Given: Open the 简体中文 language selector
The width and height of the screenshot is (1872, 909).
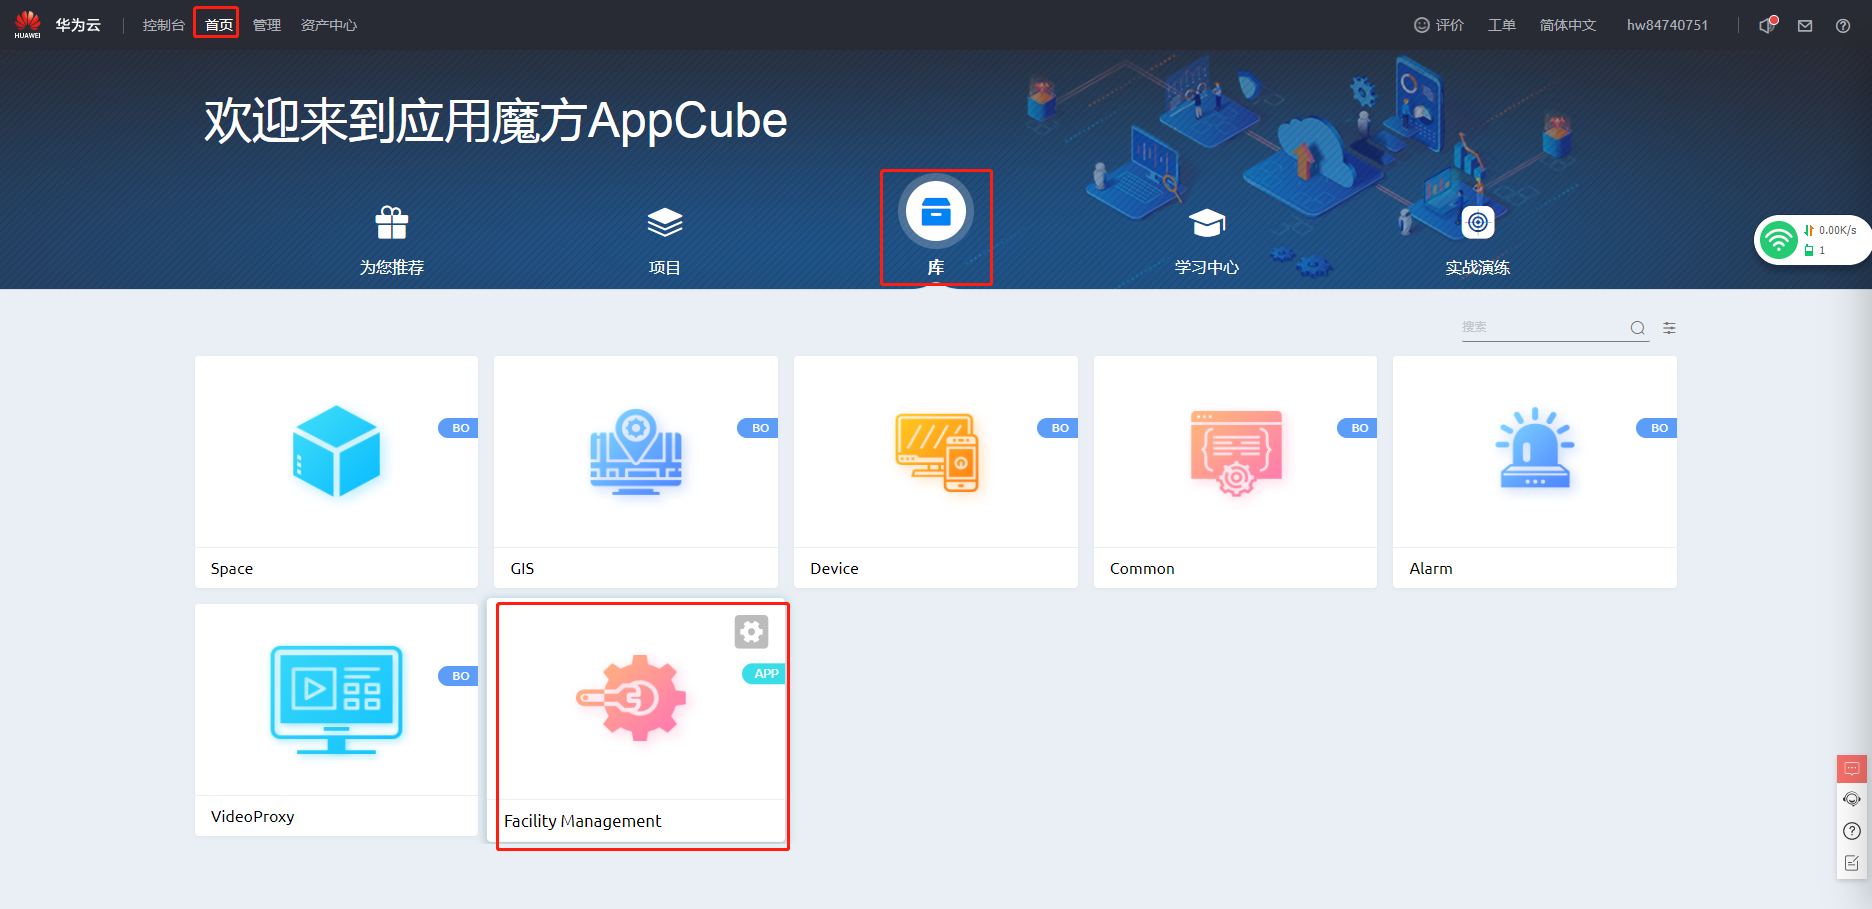Looking at the screenshot, I should 1568,25.
